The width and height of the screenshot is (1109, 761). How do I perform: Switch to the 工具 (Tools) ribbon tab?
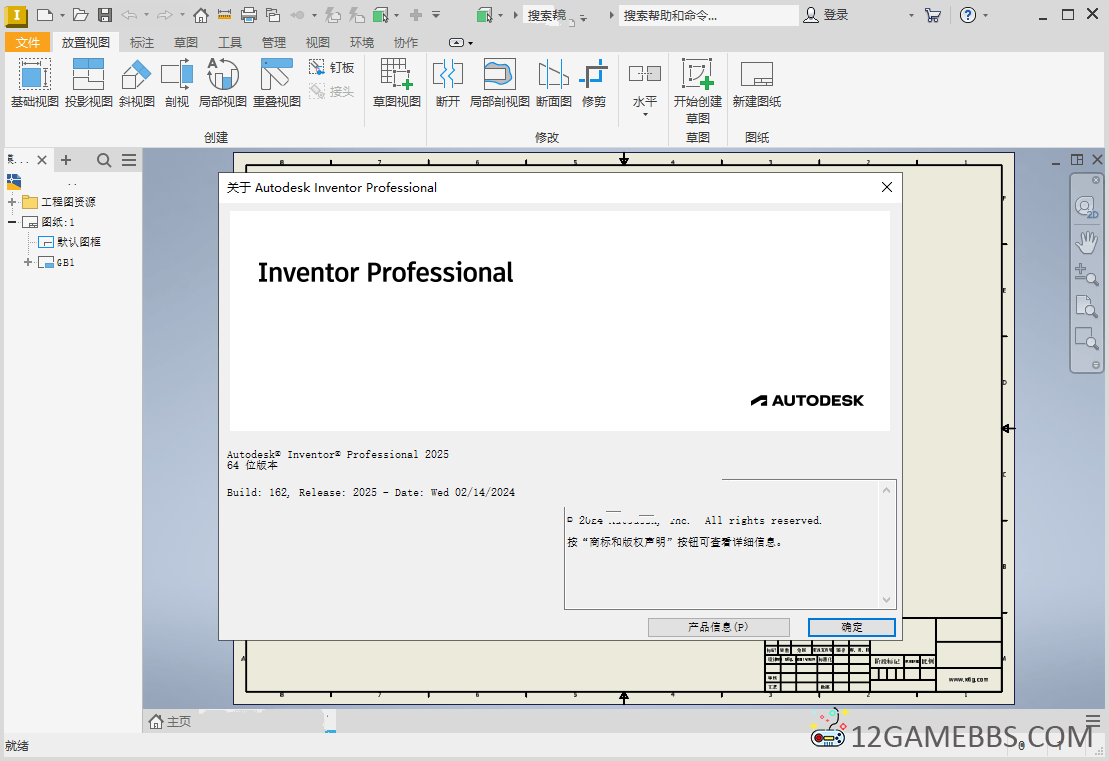pyautogui.click(x=229, y=42)
